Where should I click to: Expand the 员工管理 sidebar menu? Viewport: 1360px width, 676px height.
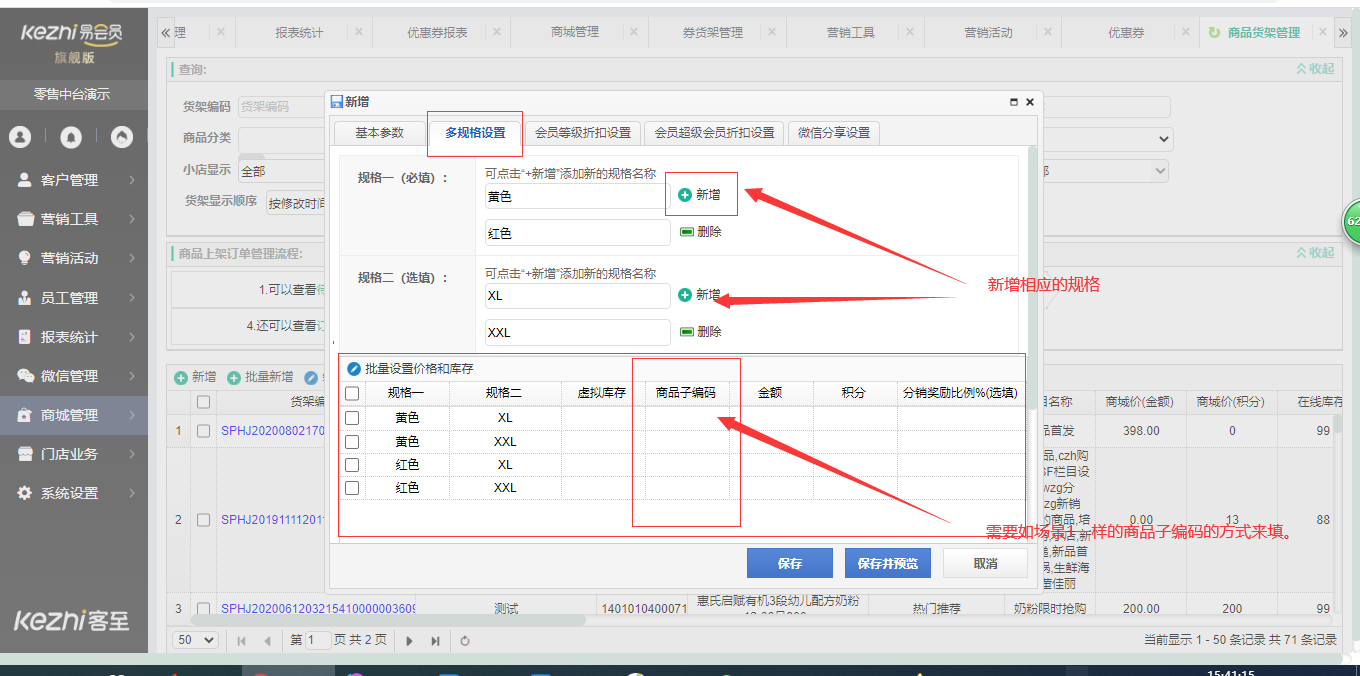click(x=74, y=297)
